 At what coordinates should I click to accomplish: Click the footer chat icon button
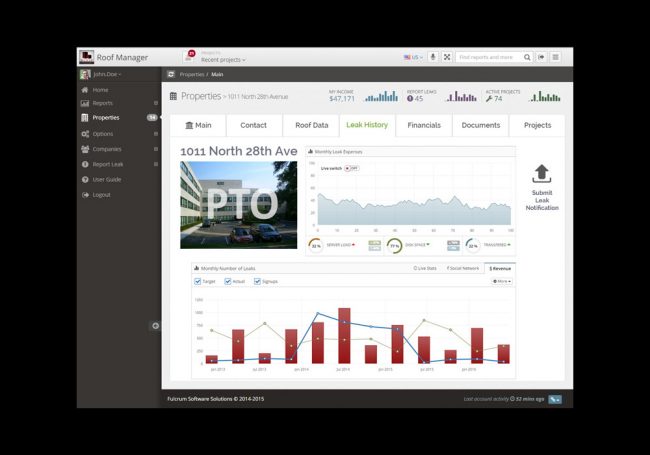[555, 399]
